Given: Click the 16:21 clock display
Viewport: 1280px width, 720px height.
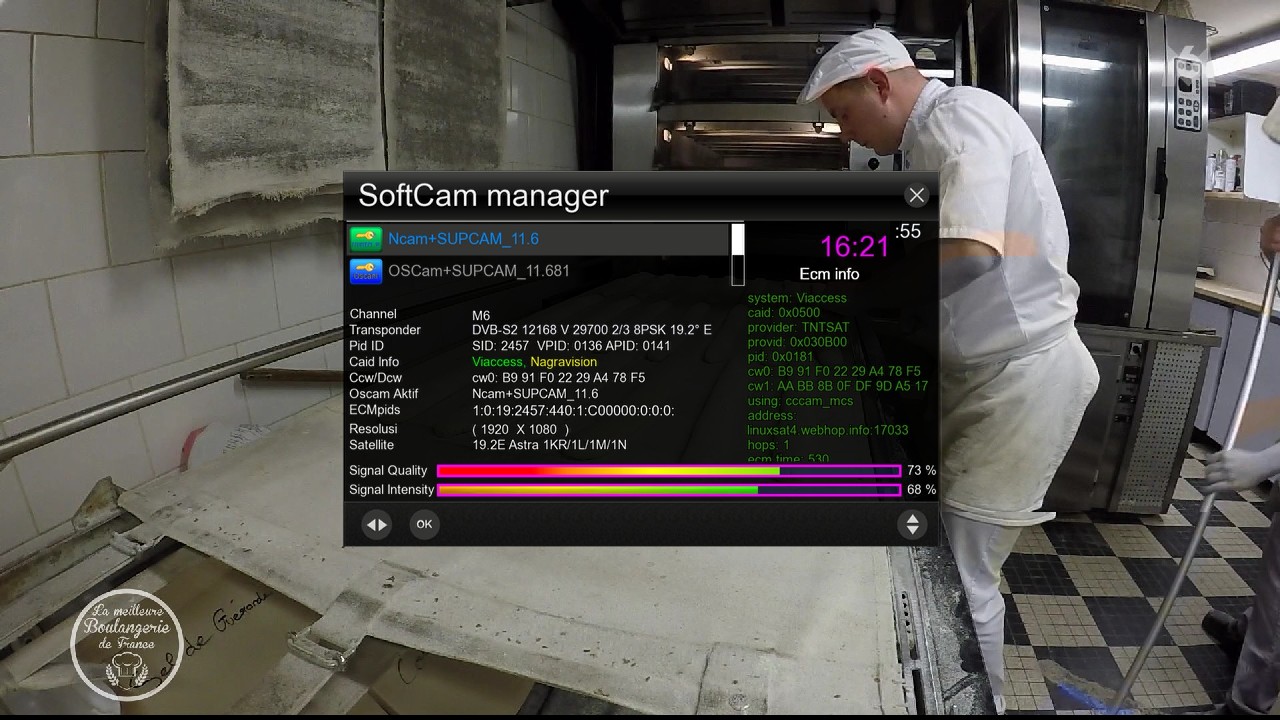Looking at the screenshot, I should pos(854,247).
